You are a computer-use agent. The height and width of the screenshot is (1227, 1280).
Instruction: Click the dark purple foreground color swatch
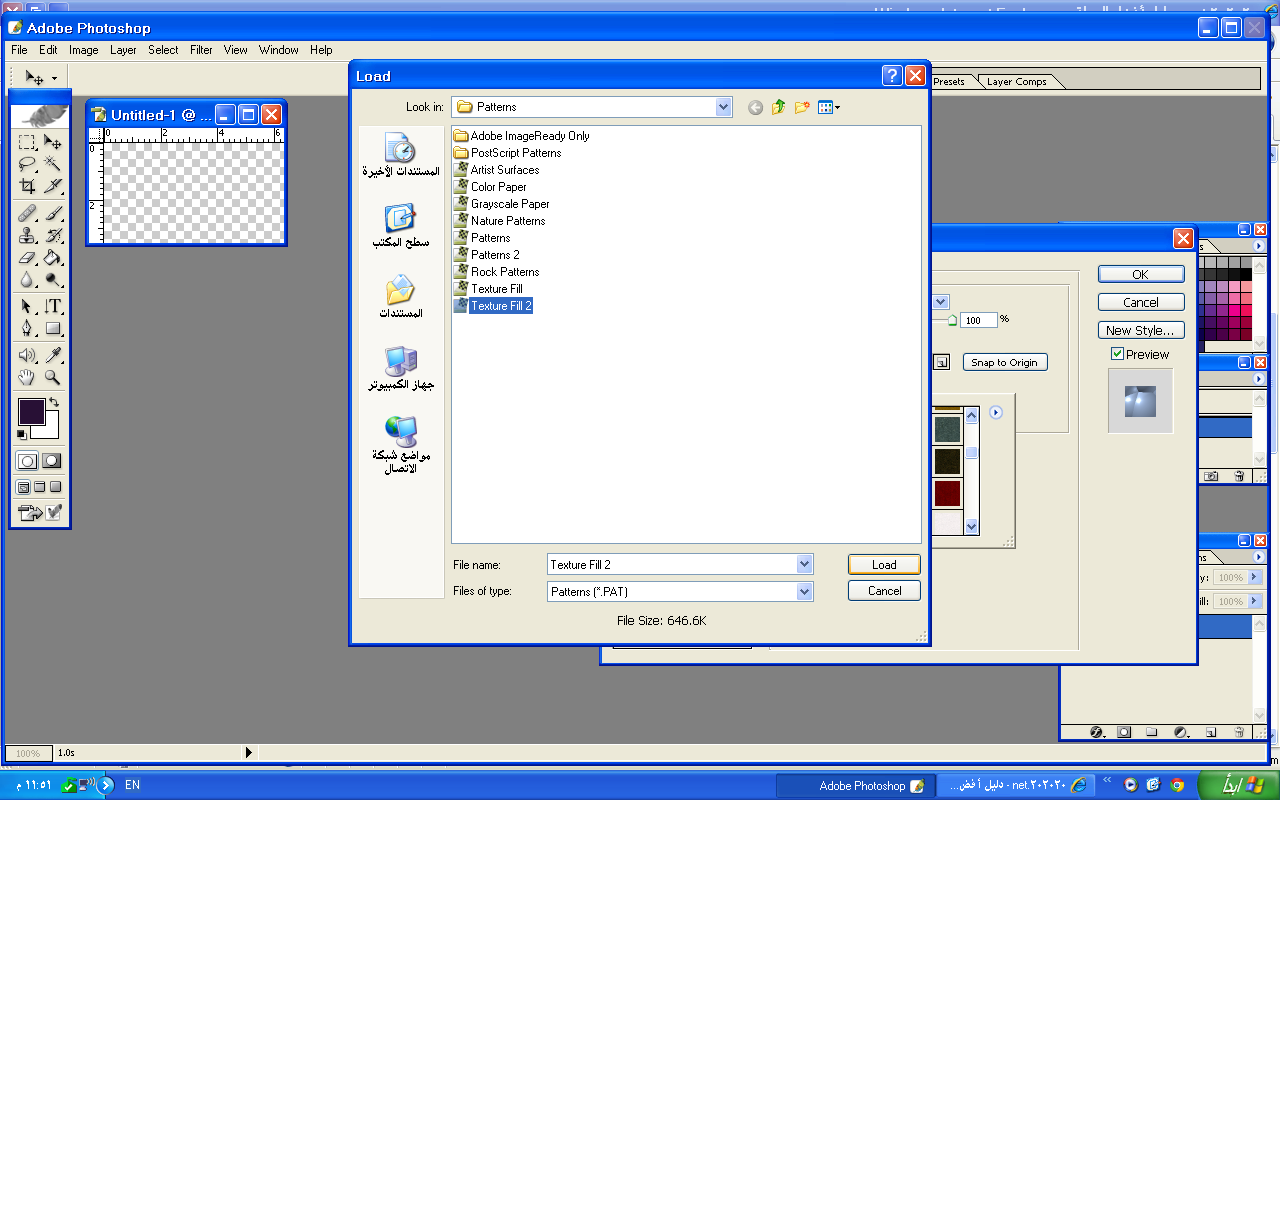[30, 411]
